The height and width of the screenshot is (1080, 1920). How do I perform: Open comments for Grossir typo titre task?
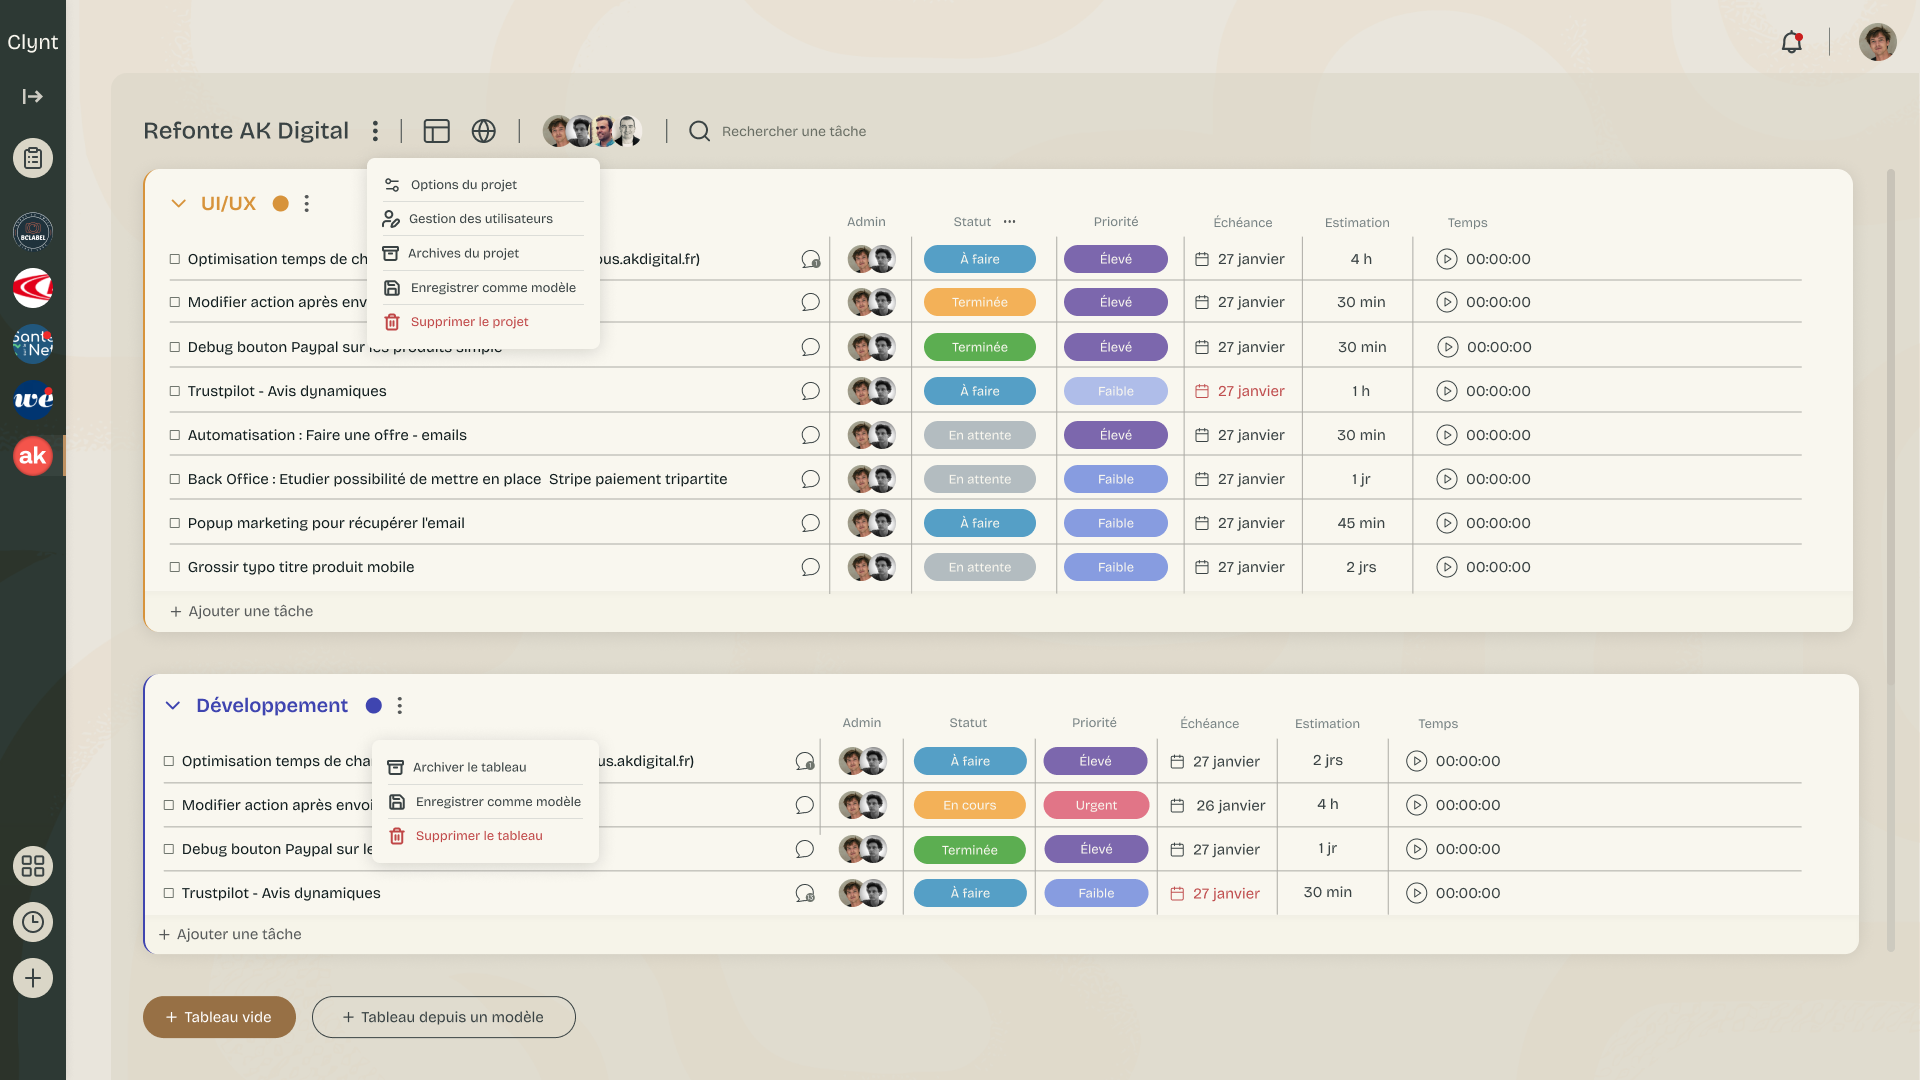click(810, 567)
